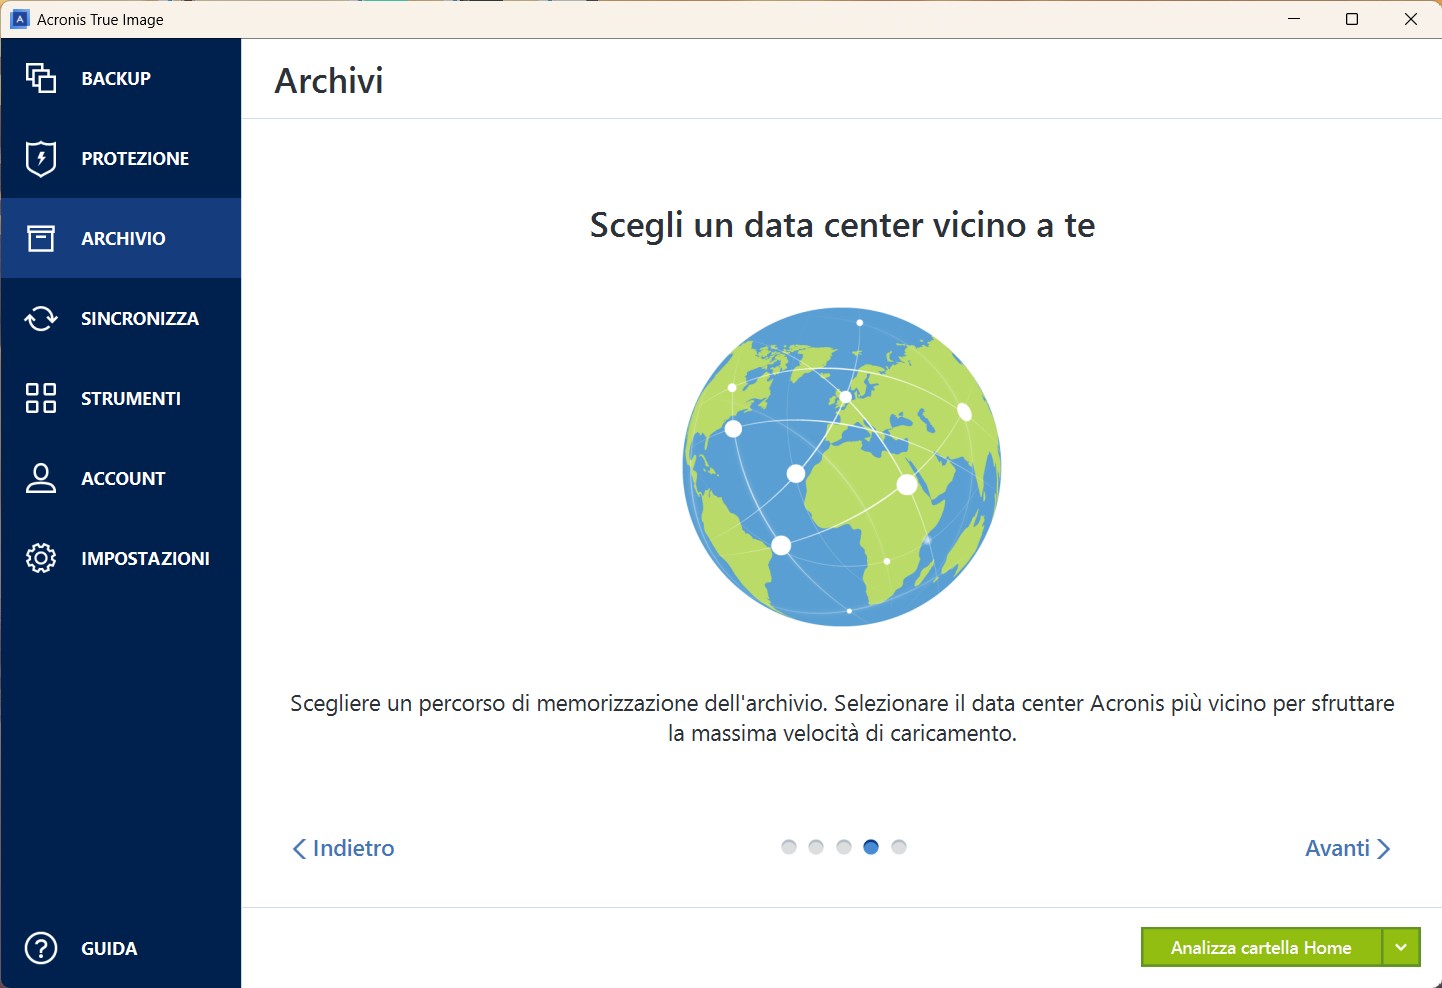Click the Sincronizza arrows icon

(41, 318)
